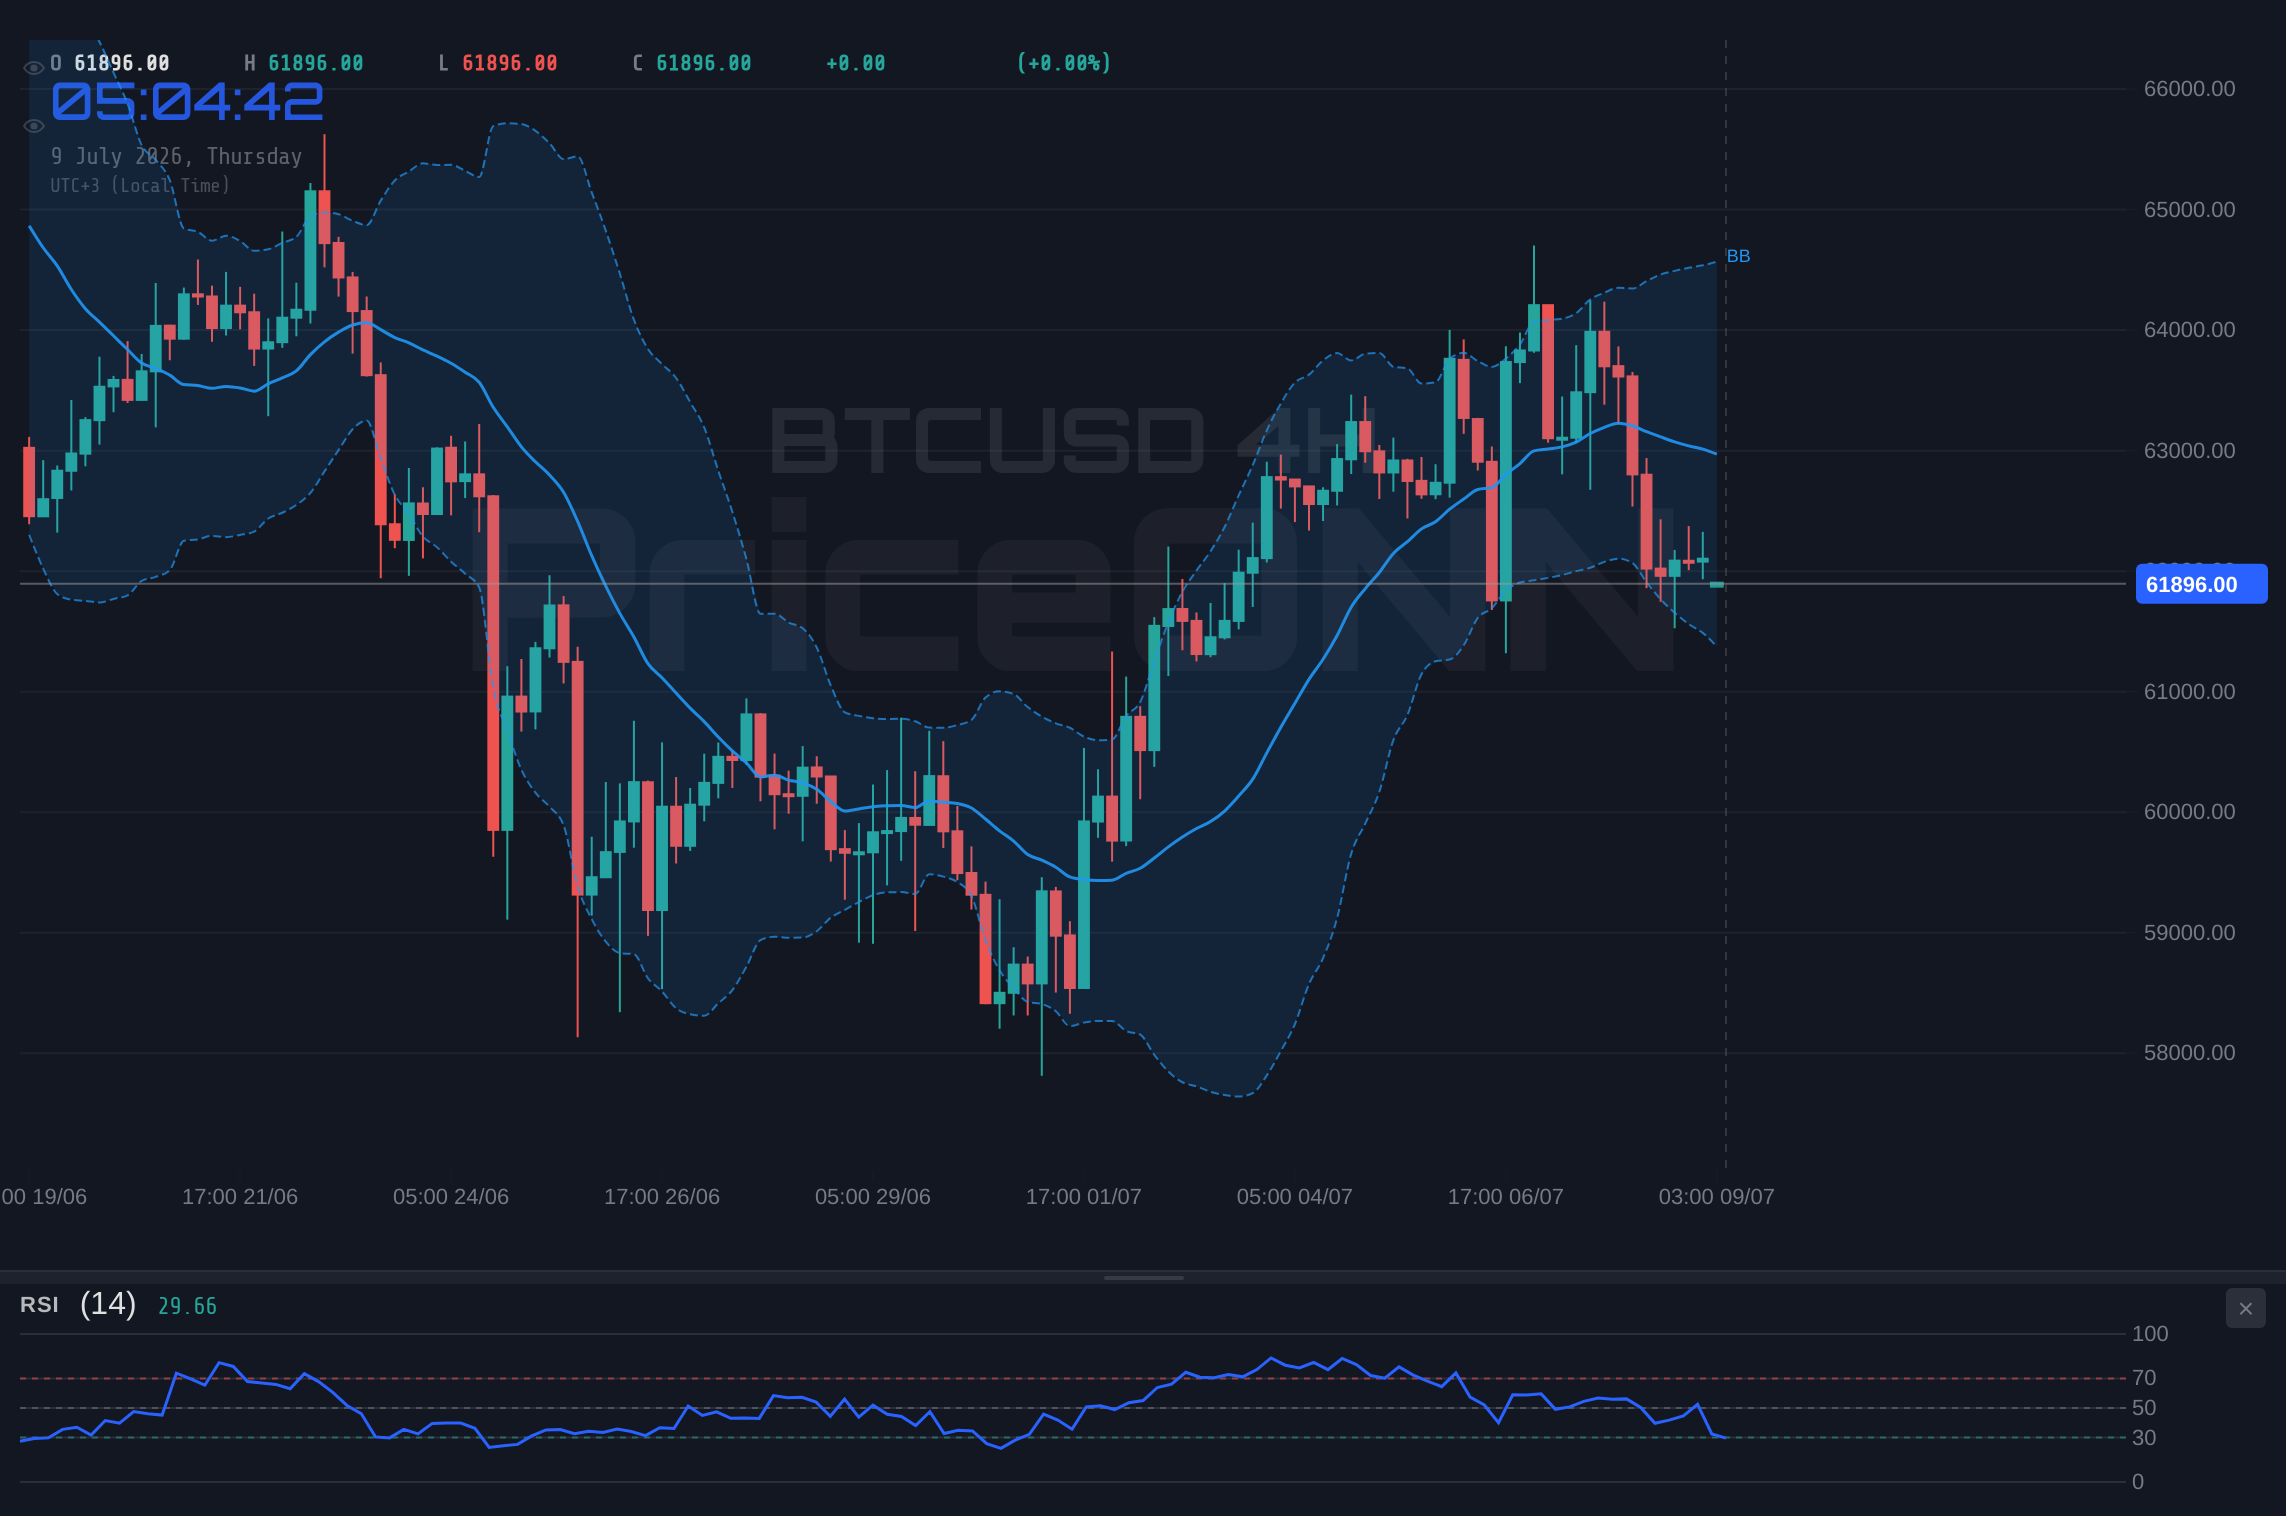2286x1516 pixels.
Task: Click the UTC+3 (Local Time) label
Action: pos(140,185)
